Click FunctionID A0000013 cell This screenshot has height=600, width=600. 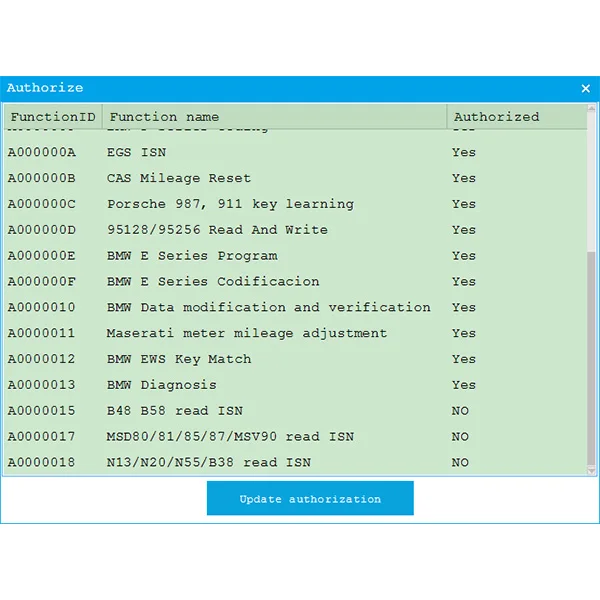point(42,385)
